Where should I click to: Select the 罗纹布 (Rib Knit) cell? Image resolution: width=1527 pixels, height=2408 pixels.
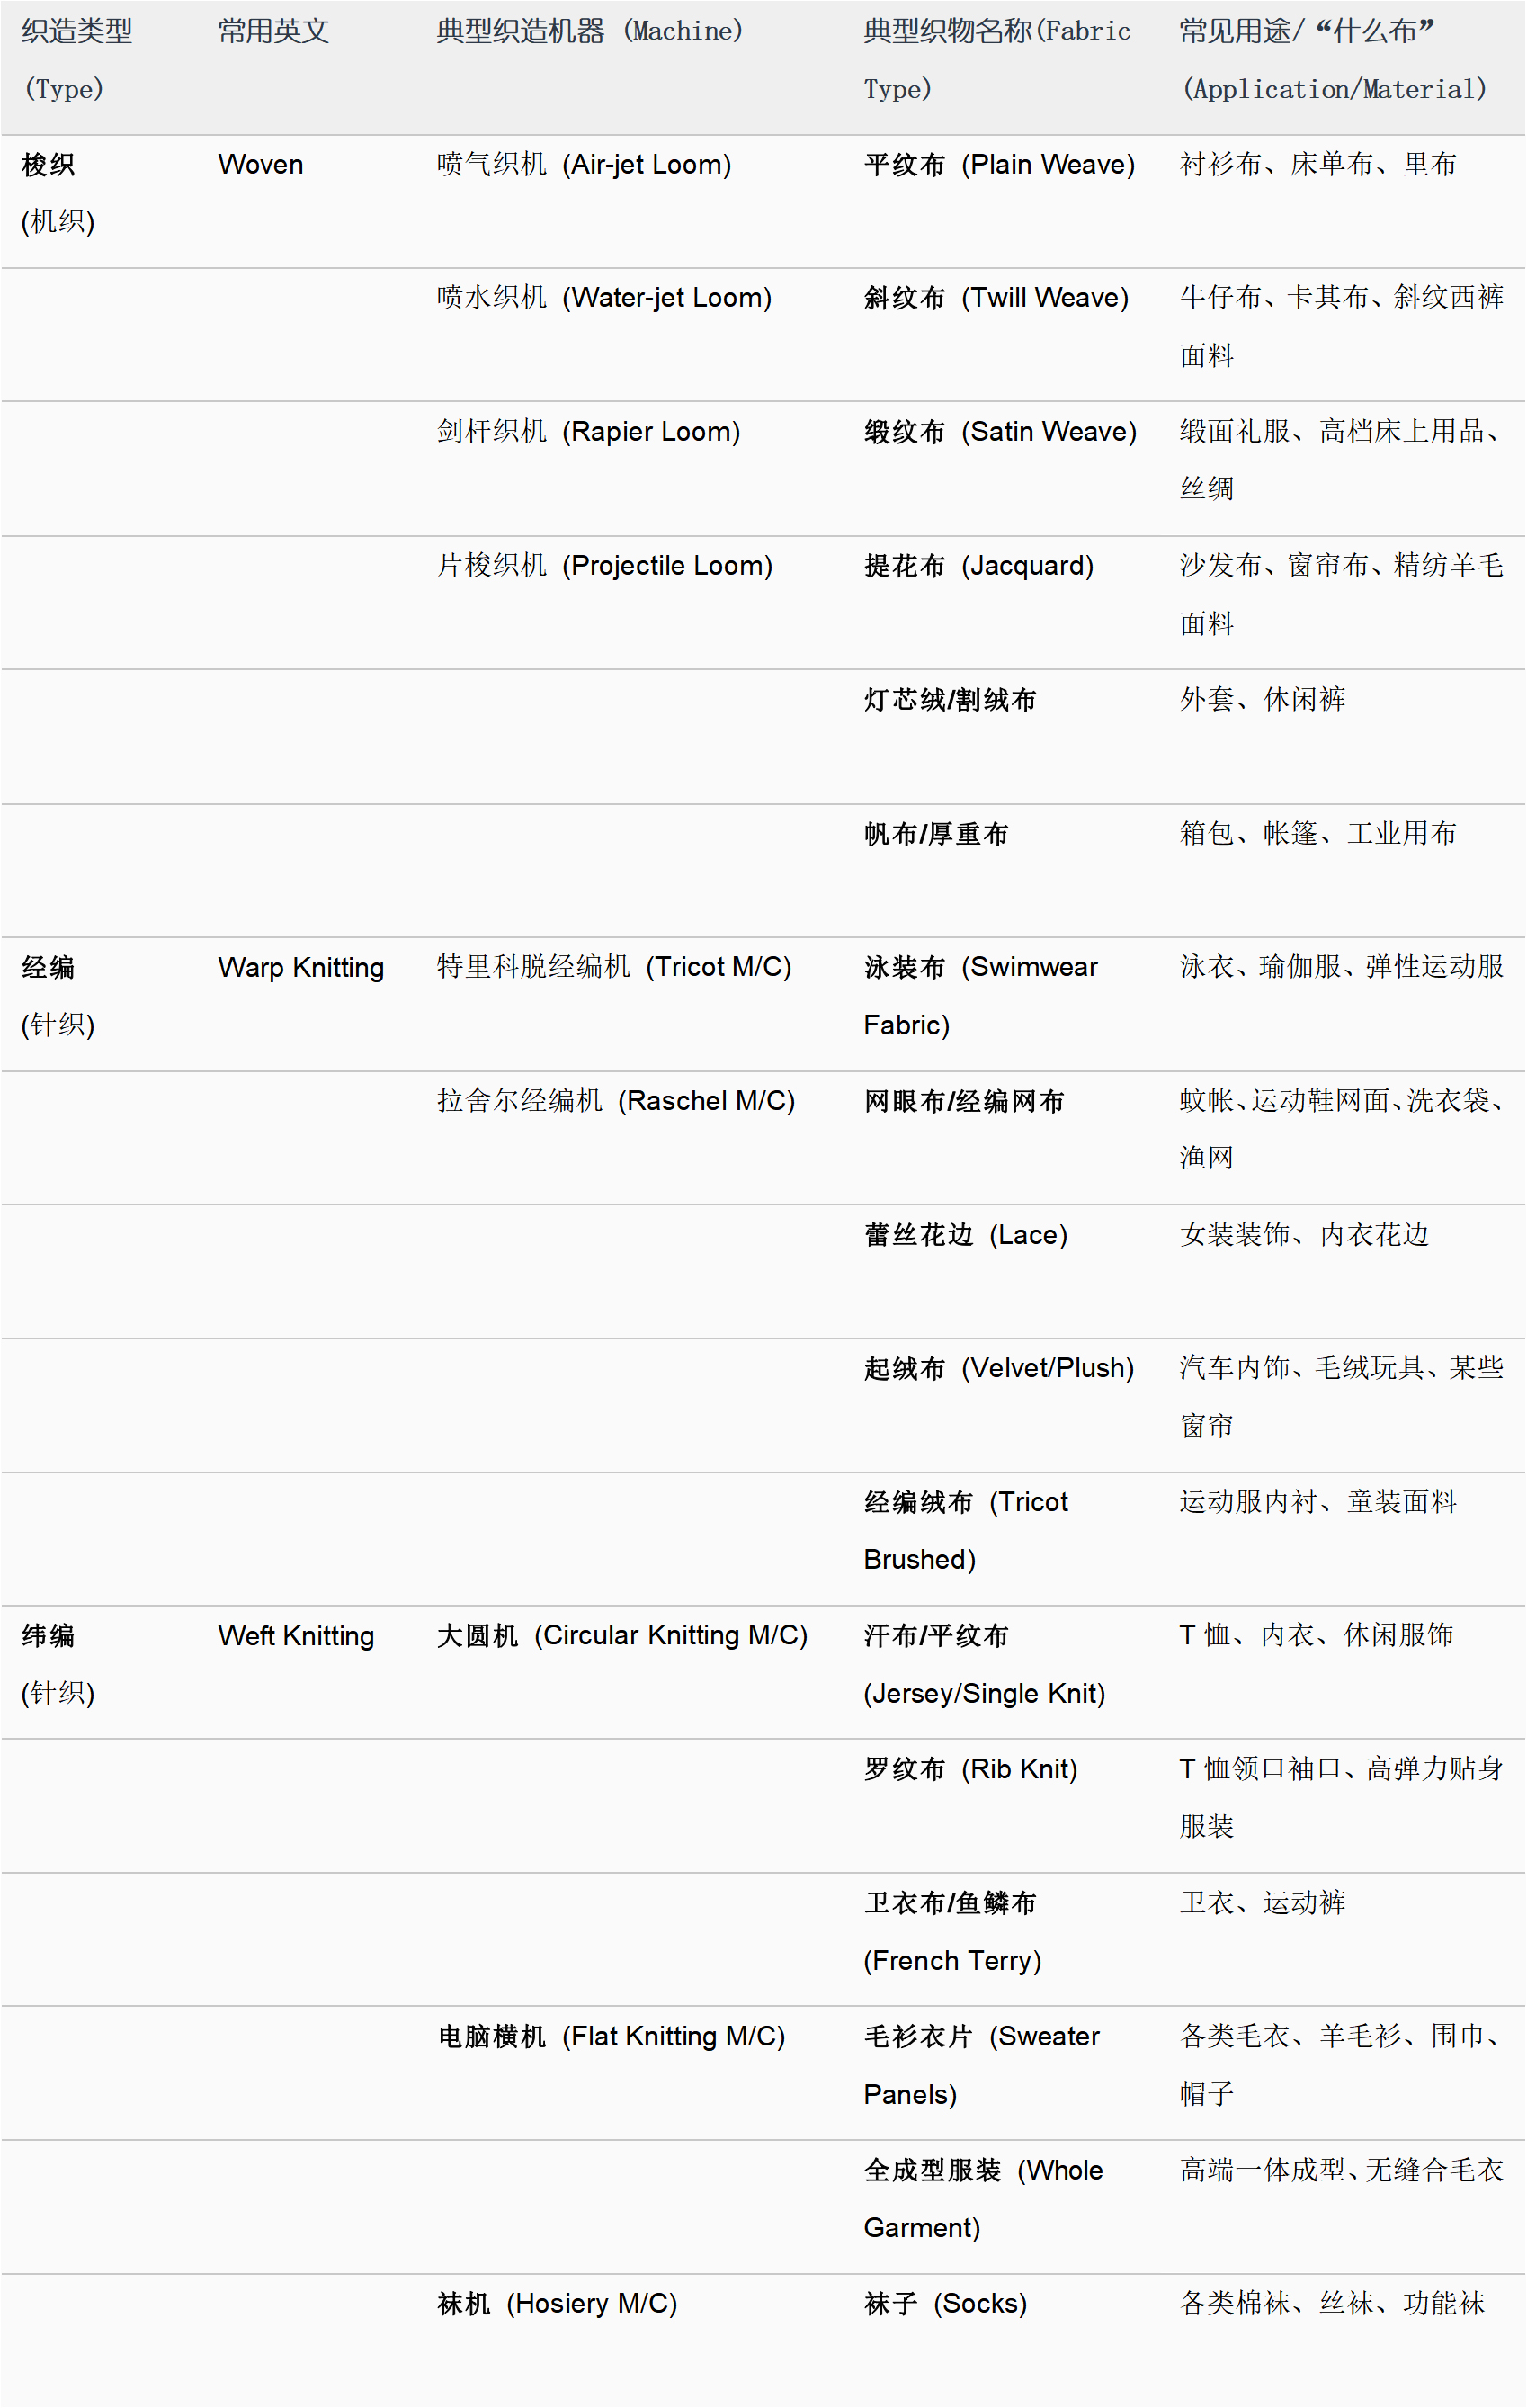(970, 1769)
